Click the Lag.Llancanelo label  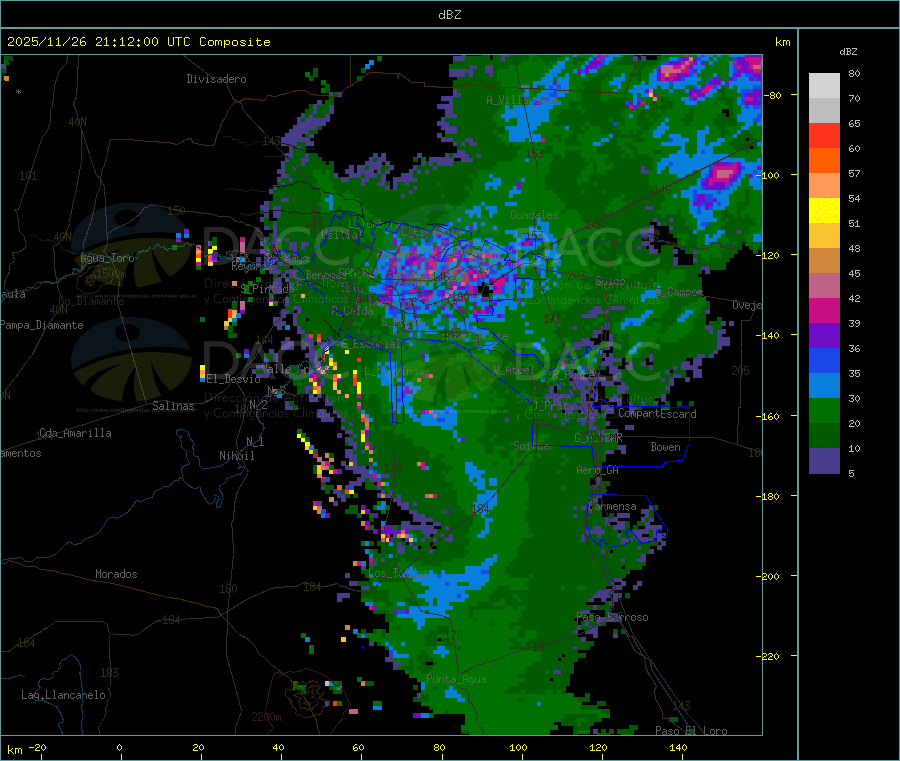(x=64, y=695)
